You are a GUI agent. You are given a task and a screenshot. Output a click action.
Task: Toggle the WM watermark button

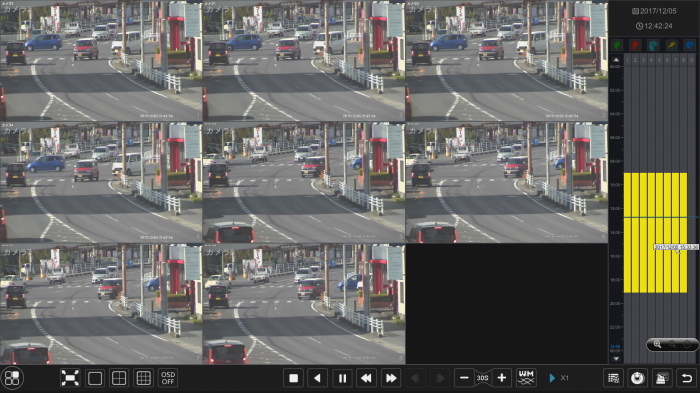point(526,378)
